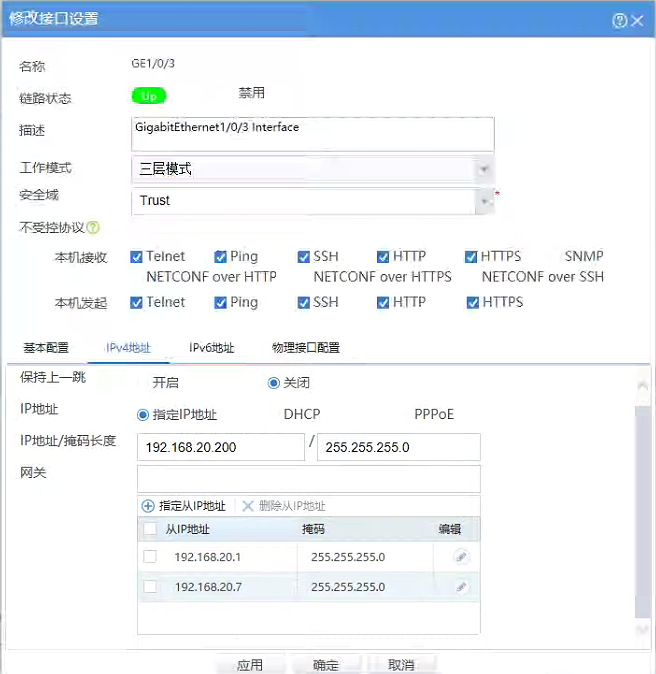The height and width of the screenshot is (674, 656).
Task: Select all rows via 从IP地址 header checkbox
Action: click(150, 528)
